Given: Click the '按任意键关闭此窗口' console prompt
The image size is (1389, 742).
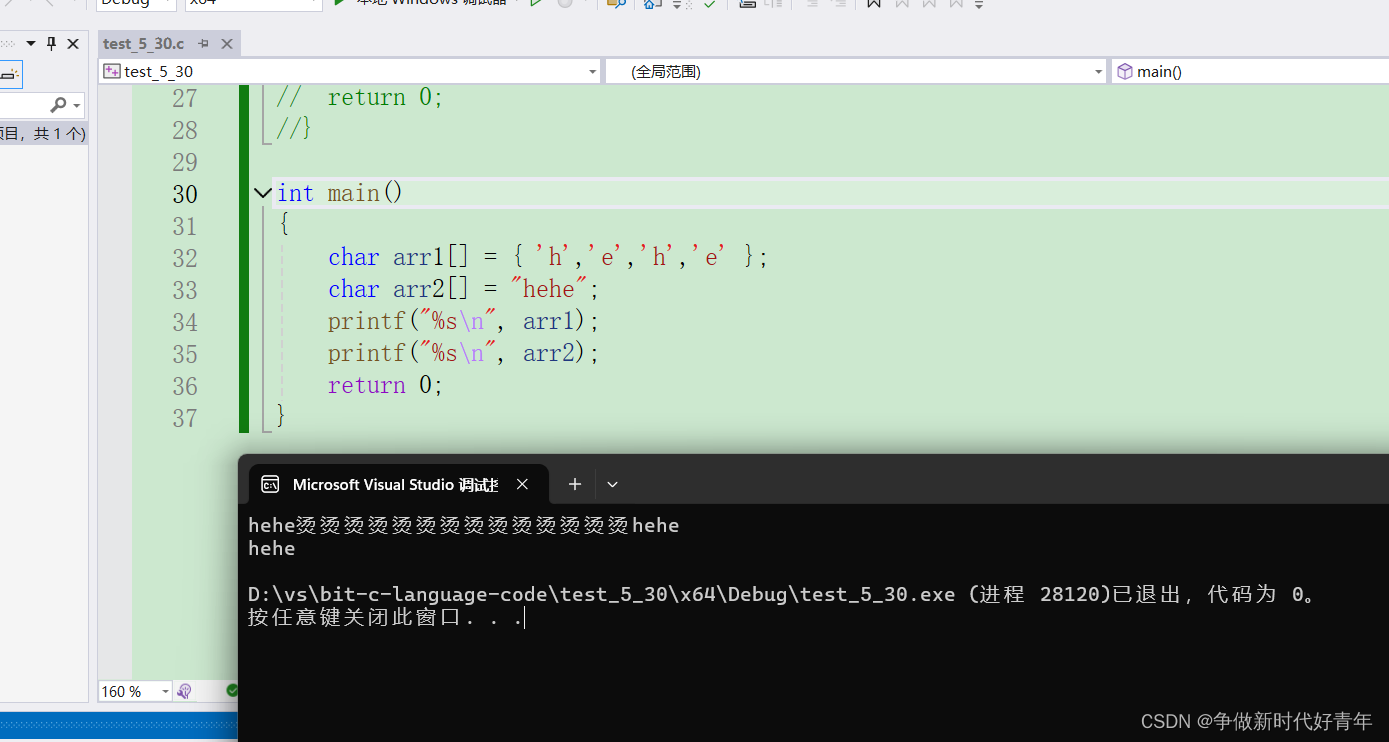Looking at the screenshot, I should pos(386,618).
